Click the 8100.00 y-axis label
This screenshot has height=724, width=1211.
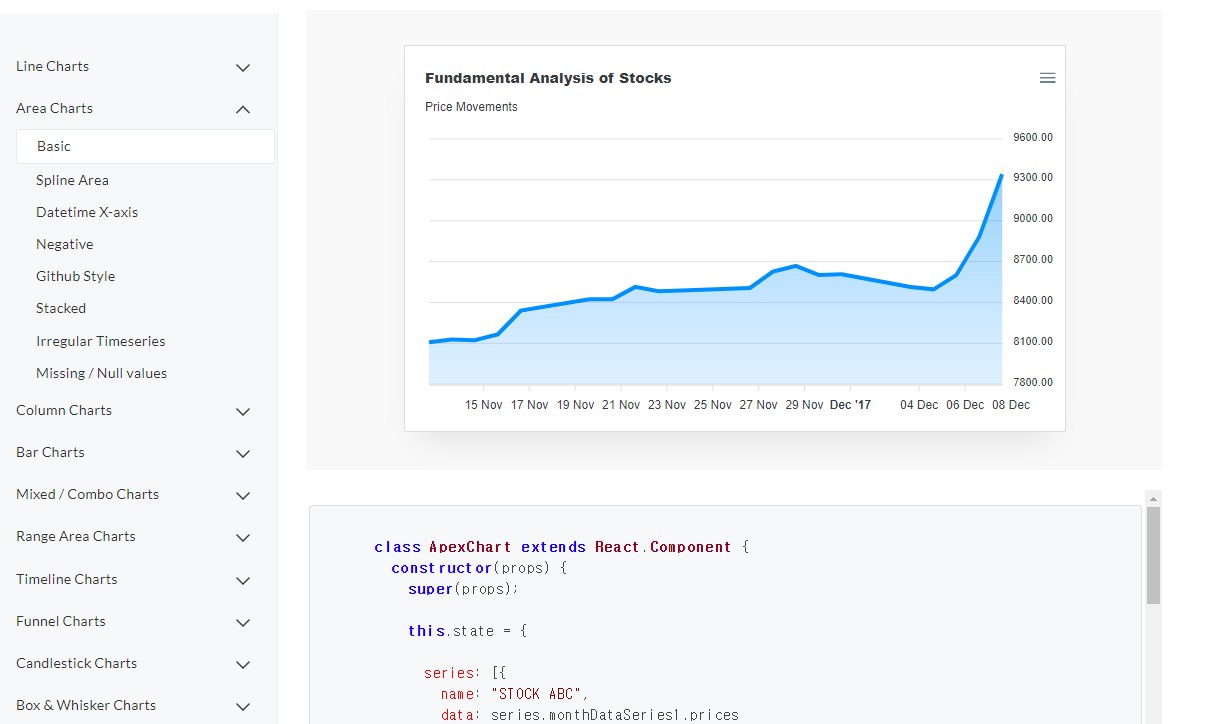click(x=1033, y=341)
